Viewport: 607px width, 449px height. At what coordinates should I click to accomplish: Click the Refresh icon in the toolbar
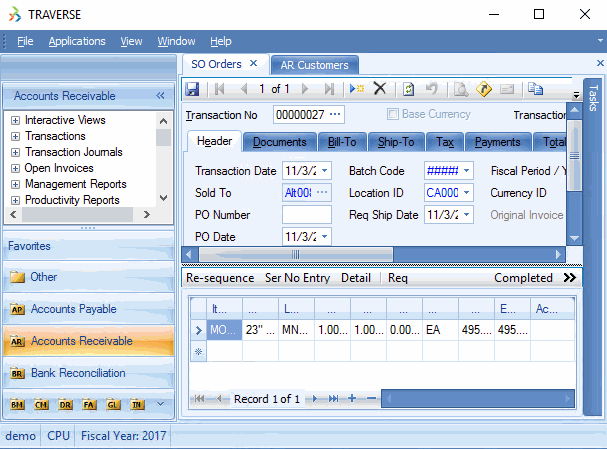pos(408,89)
